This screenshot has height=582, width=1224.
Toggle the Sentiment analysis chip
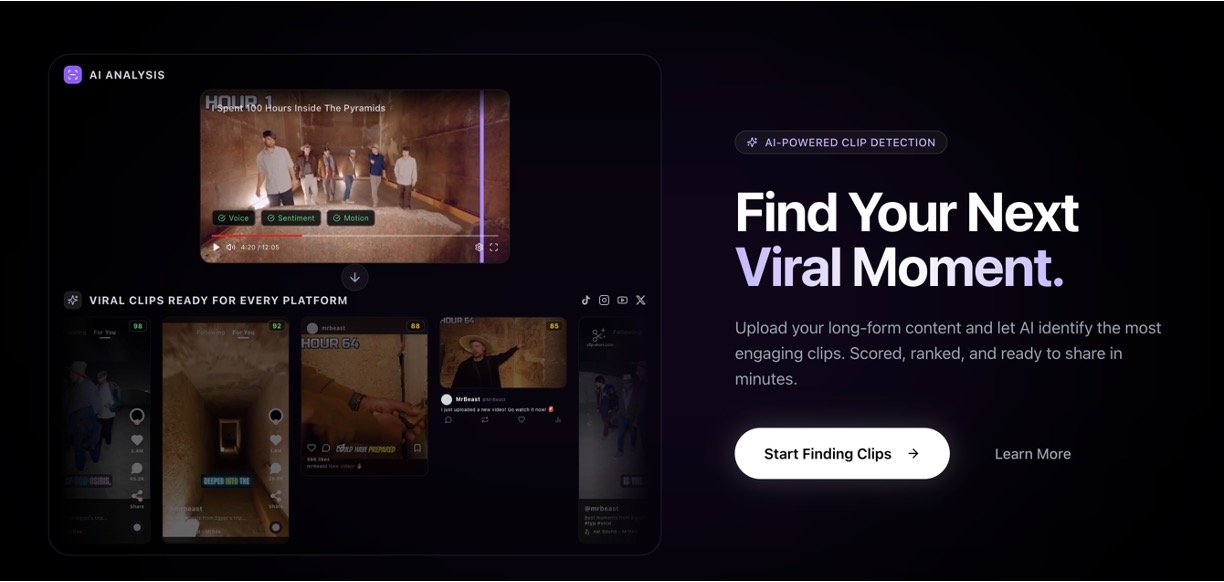click(291, 218)
